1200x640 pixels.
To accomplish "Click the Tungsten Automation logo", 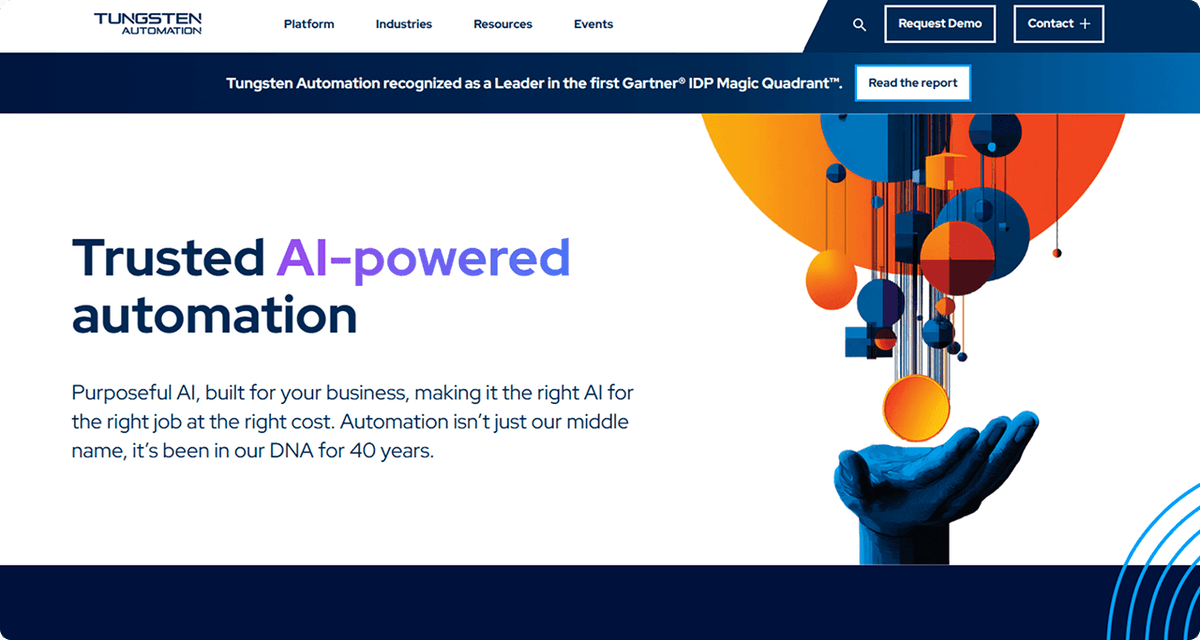I will pyautogui.click(x=147, y=24).
